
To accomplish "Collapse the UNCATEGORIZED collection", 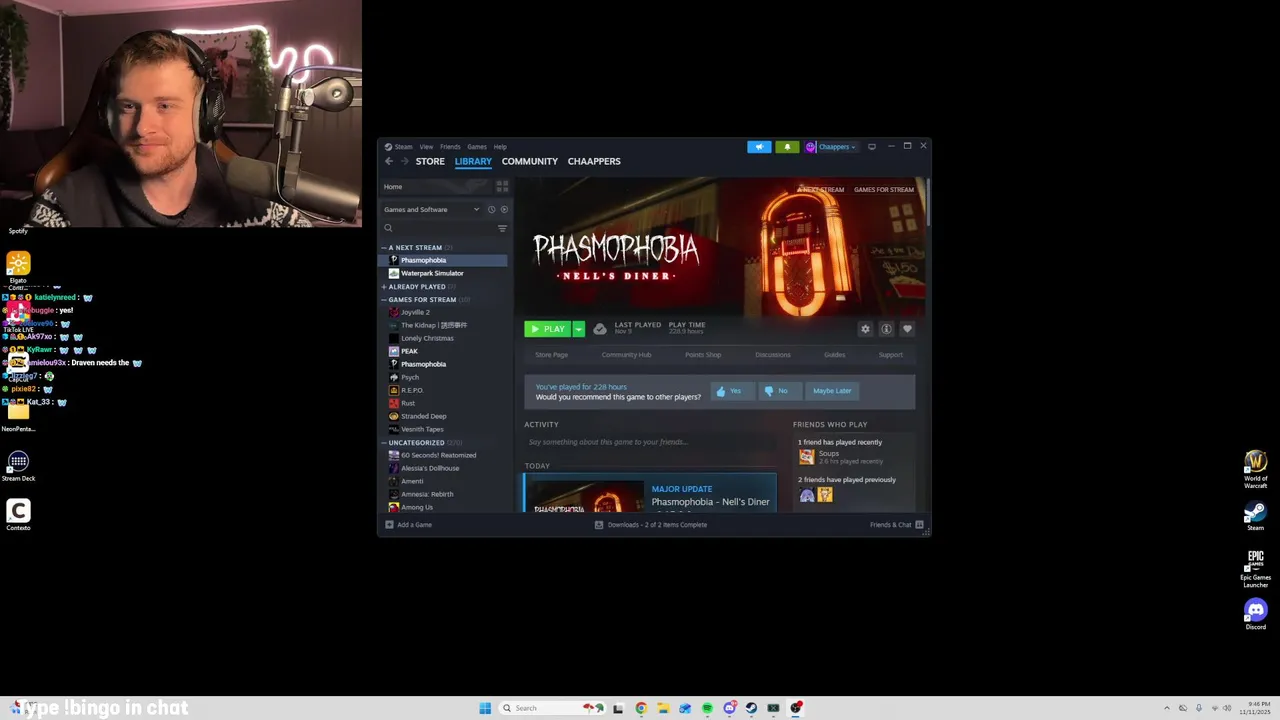I will 384,443.
